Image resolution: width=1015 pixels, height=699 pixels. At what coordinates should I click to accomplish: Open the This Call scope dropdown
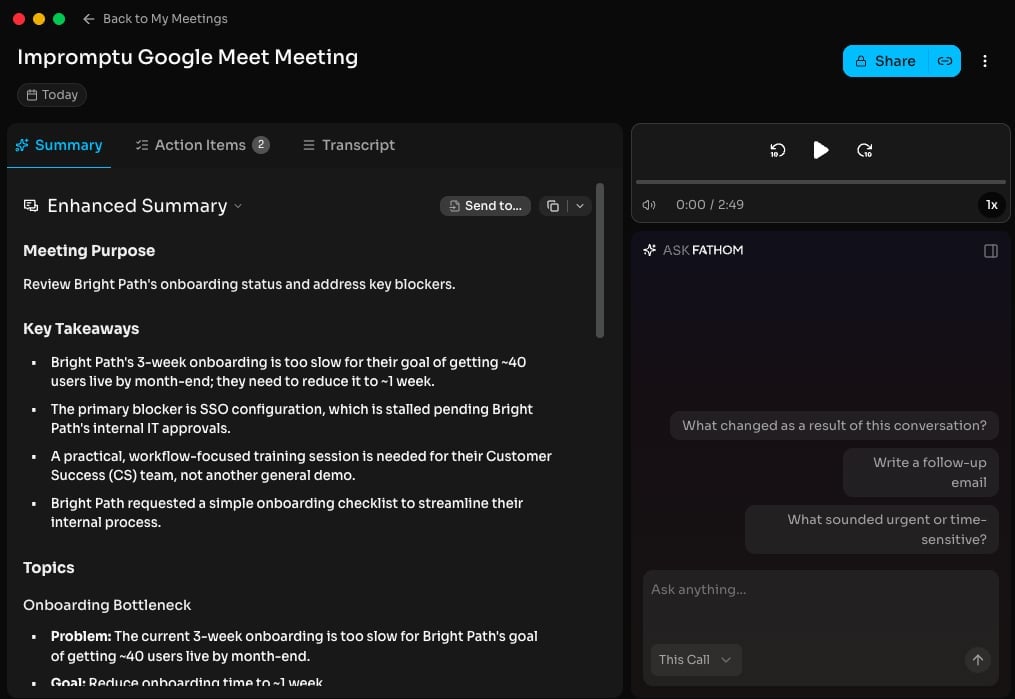tap(696, 660)
